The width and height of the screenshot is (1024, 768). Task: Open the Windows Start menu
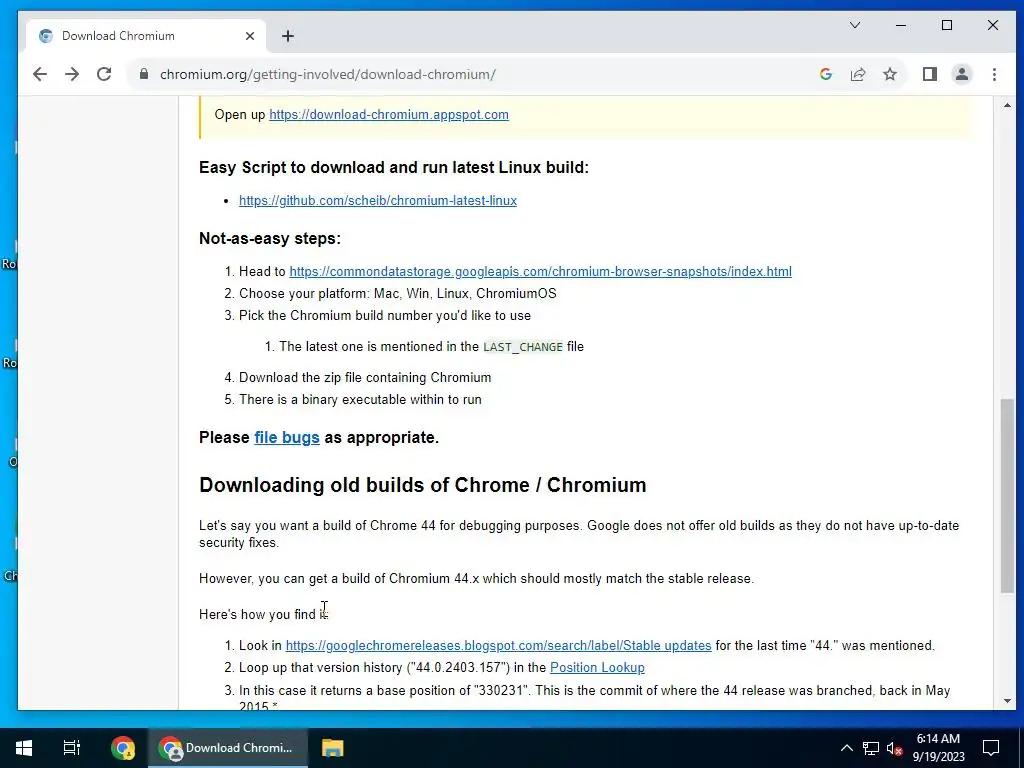click(24, 748)
